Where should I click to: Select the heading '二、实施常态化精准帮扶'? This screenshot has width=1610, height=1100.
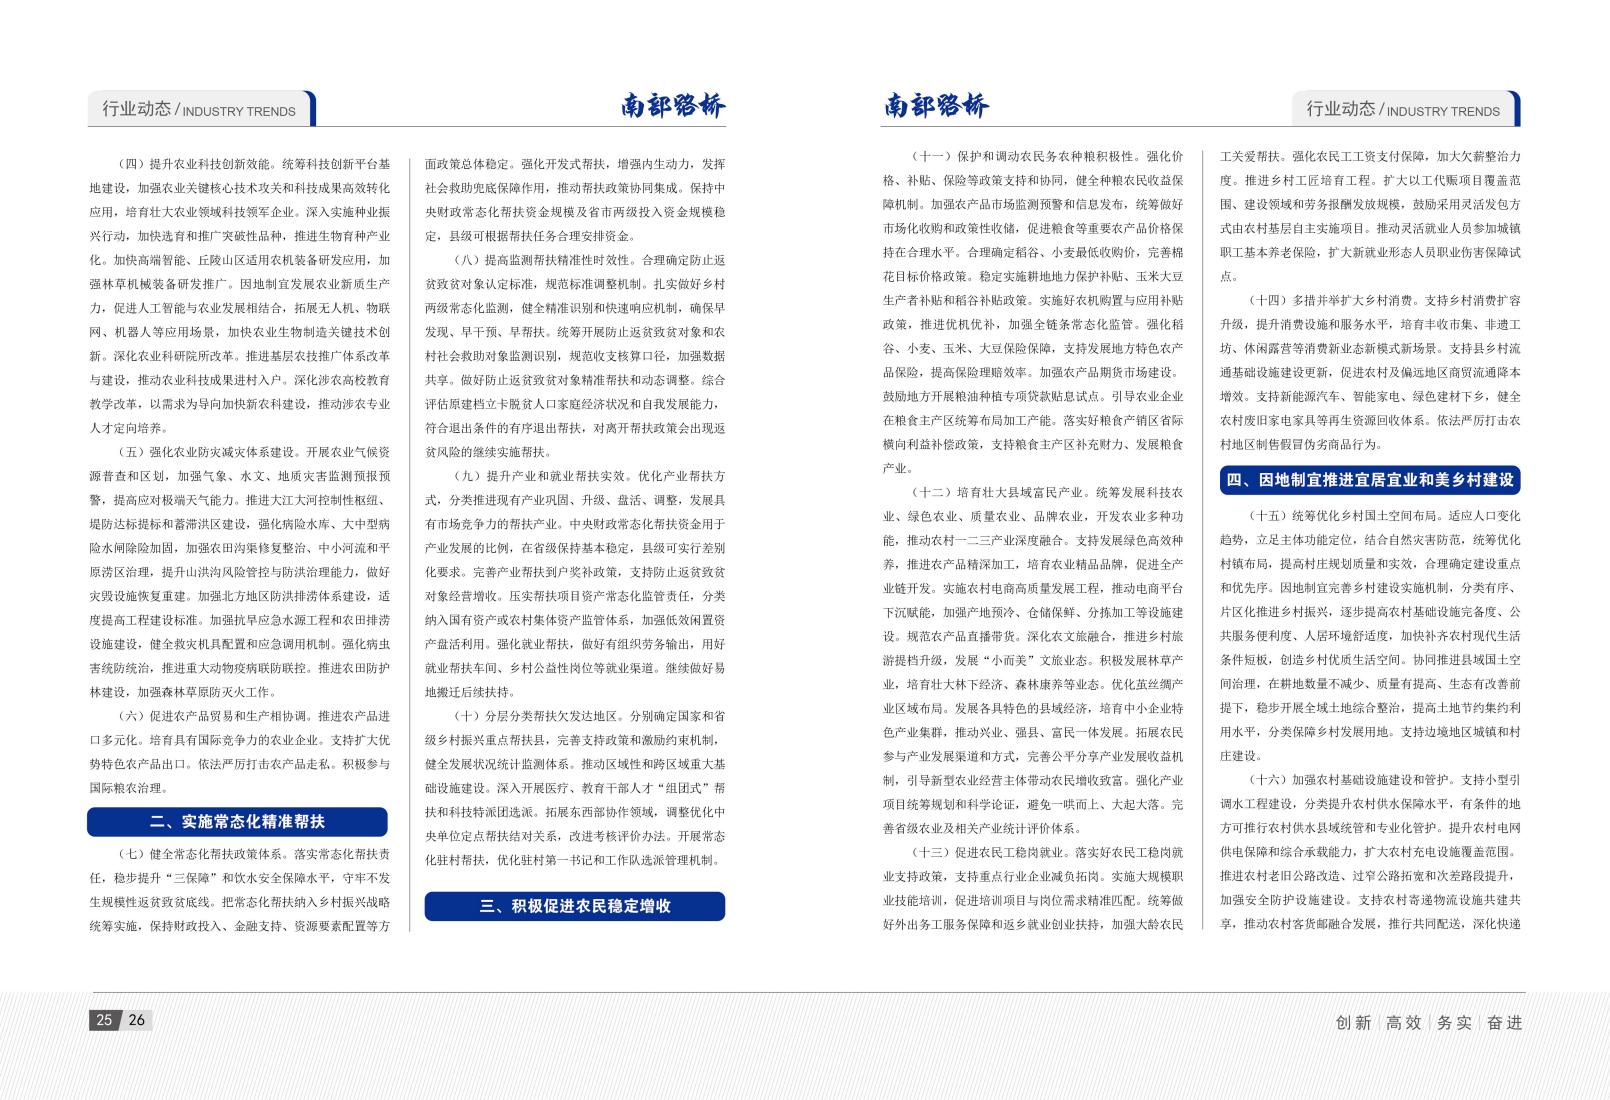click(237, 822)
